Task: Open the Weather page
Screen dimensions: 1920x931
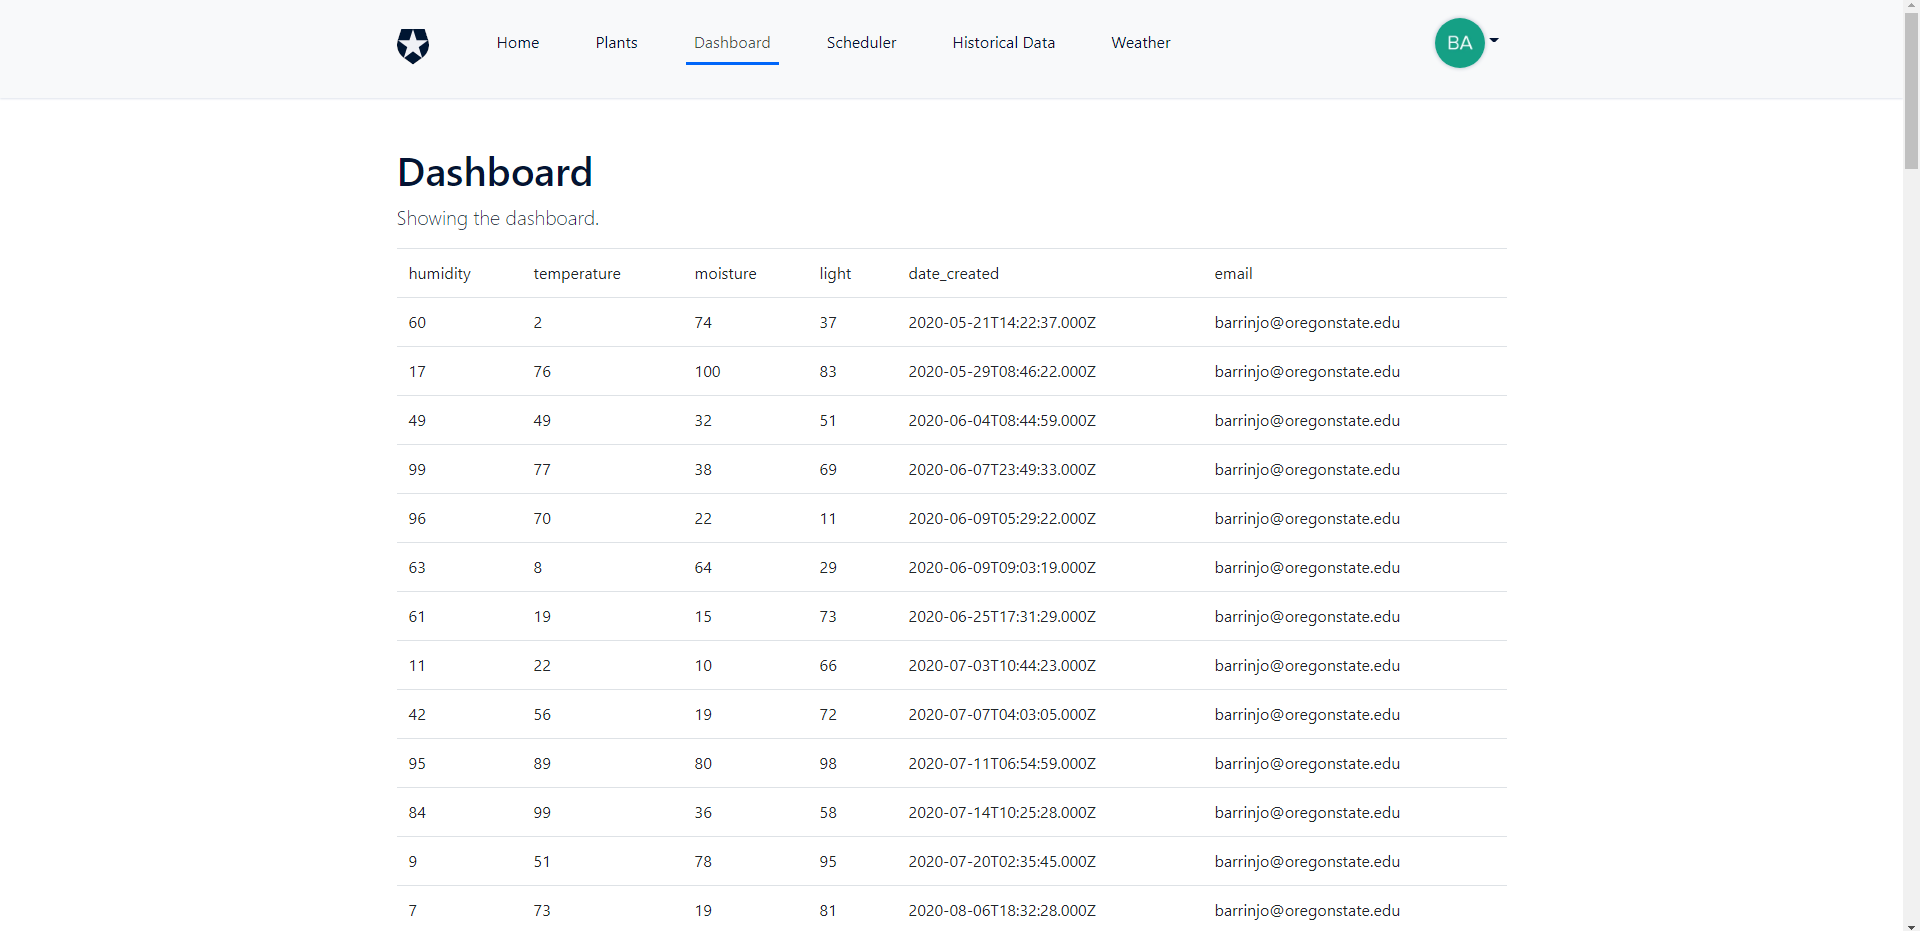Action: pyautogui.click(x=1140, y=43)
